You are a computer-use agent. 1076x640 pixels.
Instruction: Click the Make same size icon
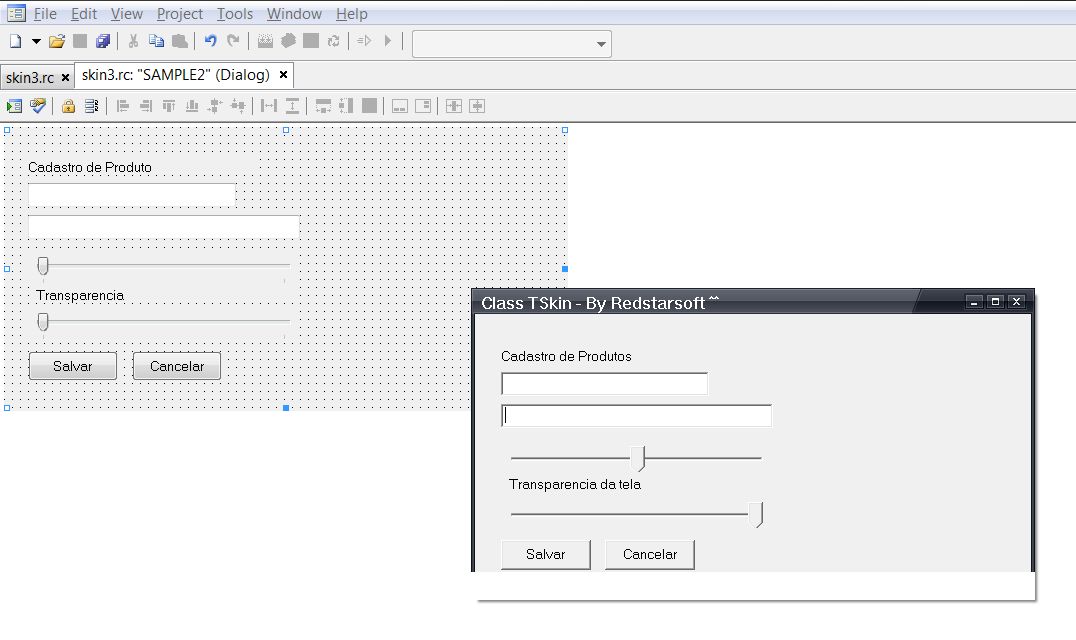(x=369, y=106)
